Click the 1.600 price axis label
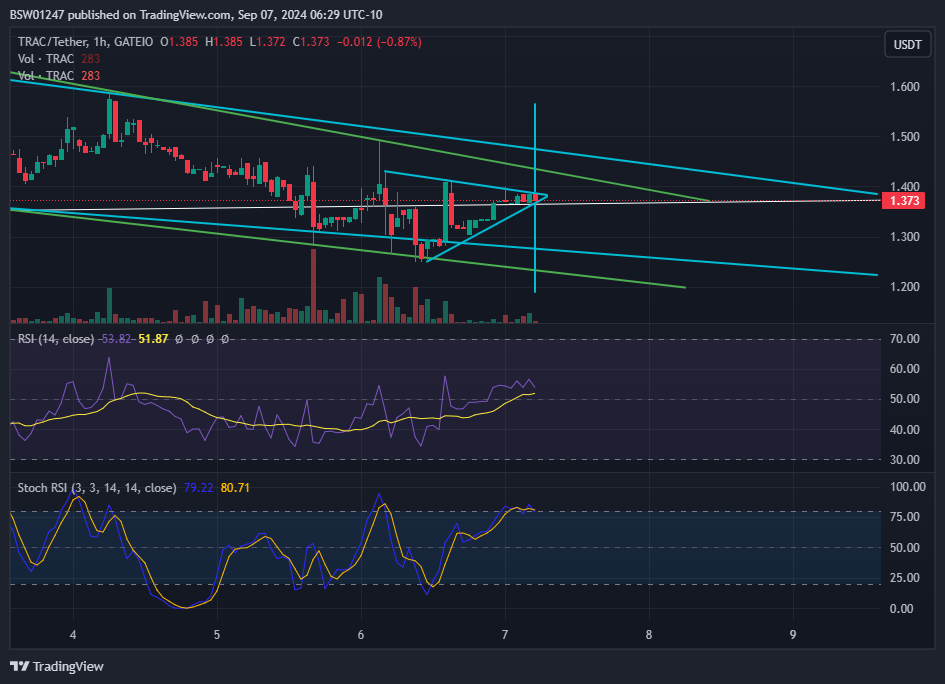 click(x=905, y=87)
